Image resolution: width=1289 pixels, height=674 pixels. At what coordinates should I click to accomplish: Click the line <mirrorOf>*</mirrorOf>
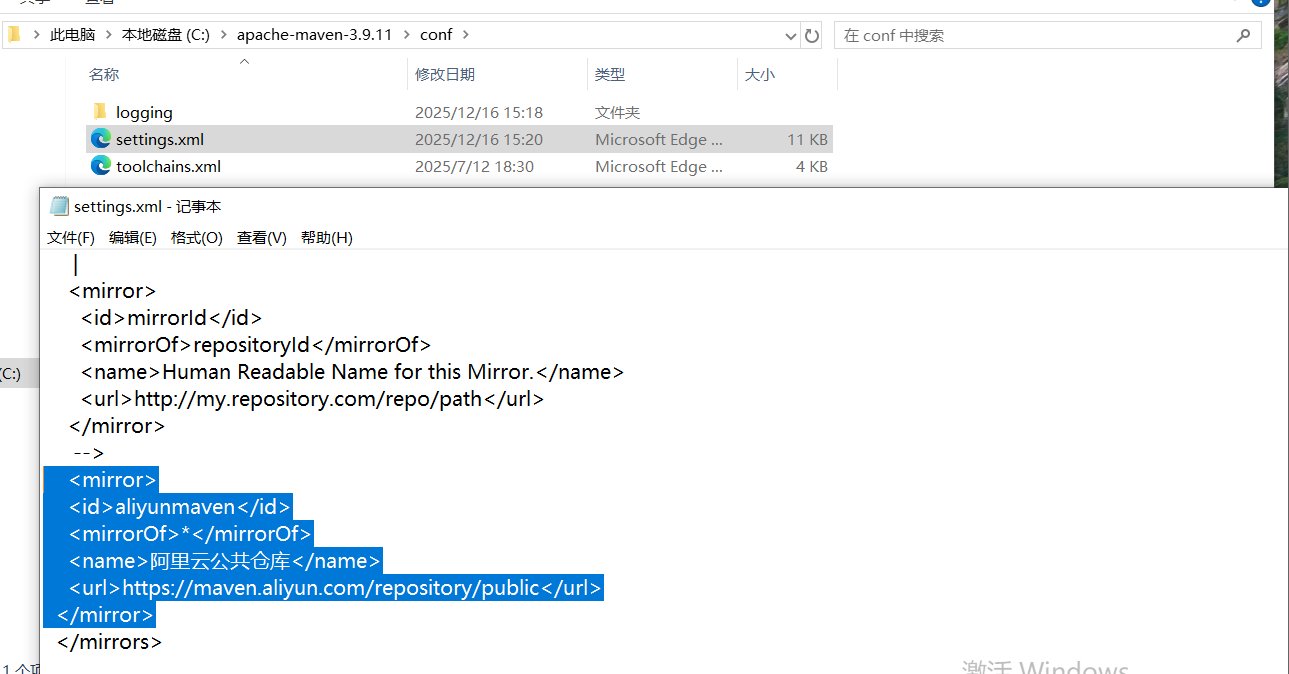click(x=191, y=534)
